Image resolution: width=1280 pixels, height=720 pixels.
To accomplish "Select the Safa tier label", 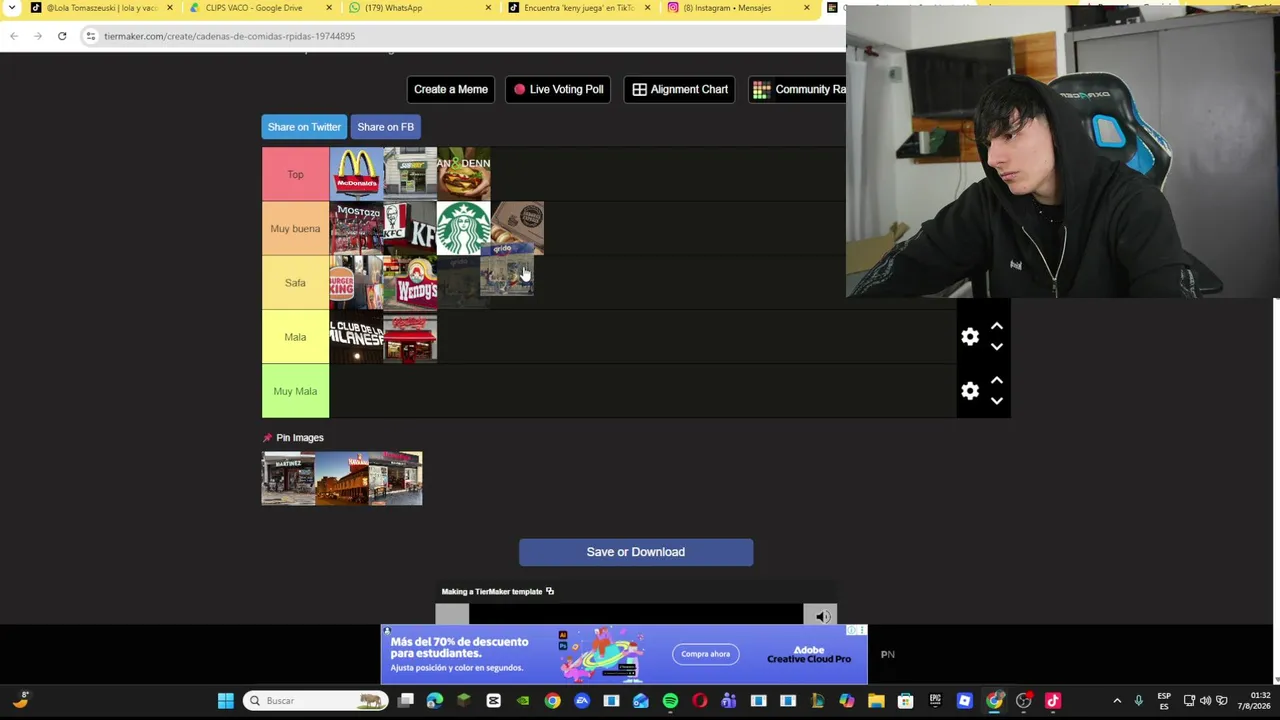I will click(295, 283).
